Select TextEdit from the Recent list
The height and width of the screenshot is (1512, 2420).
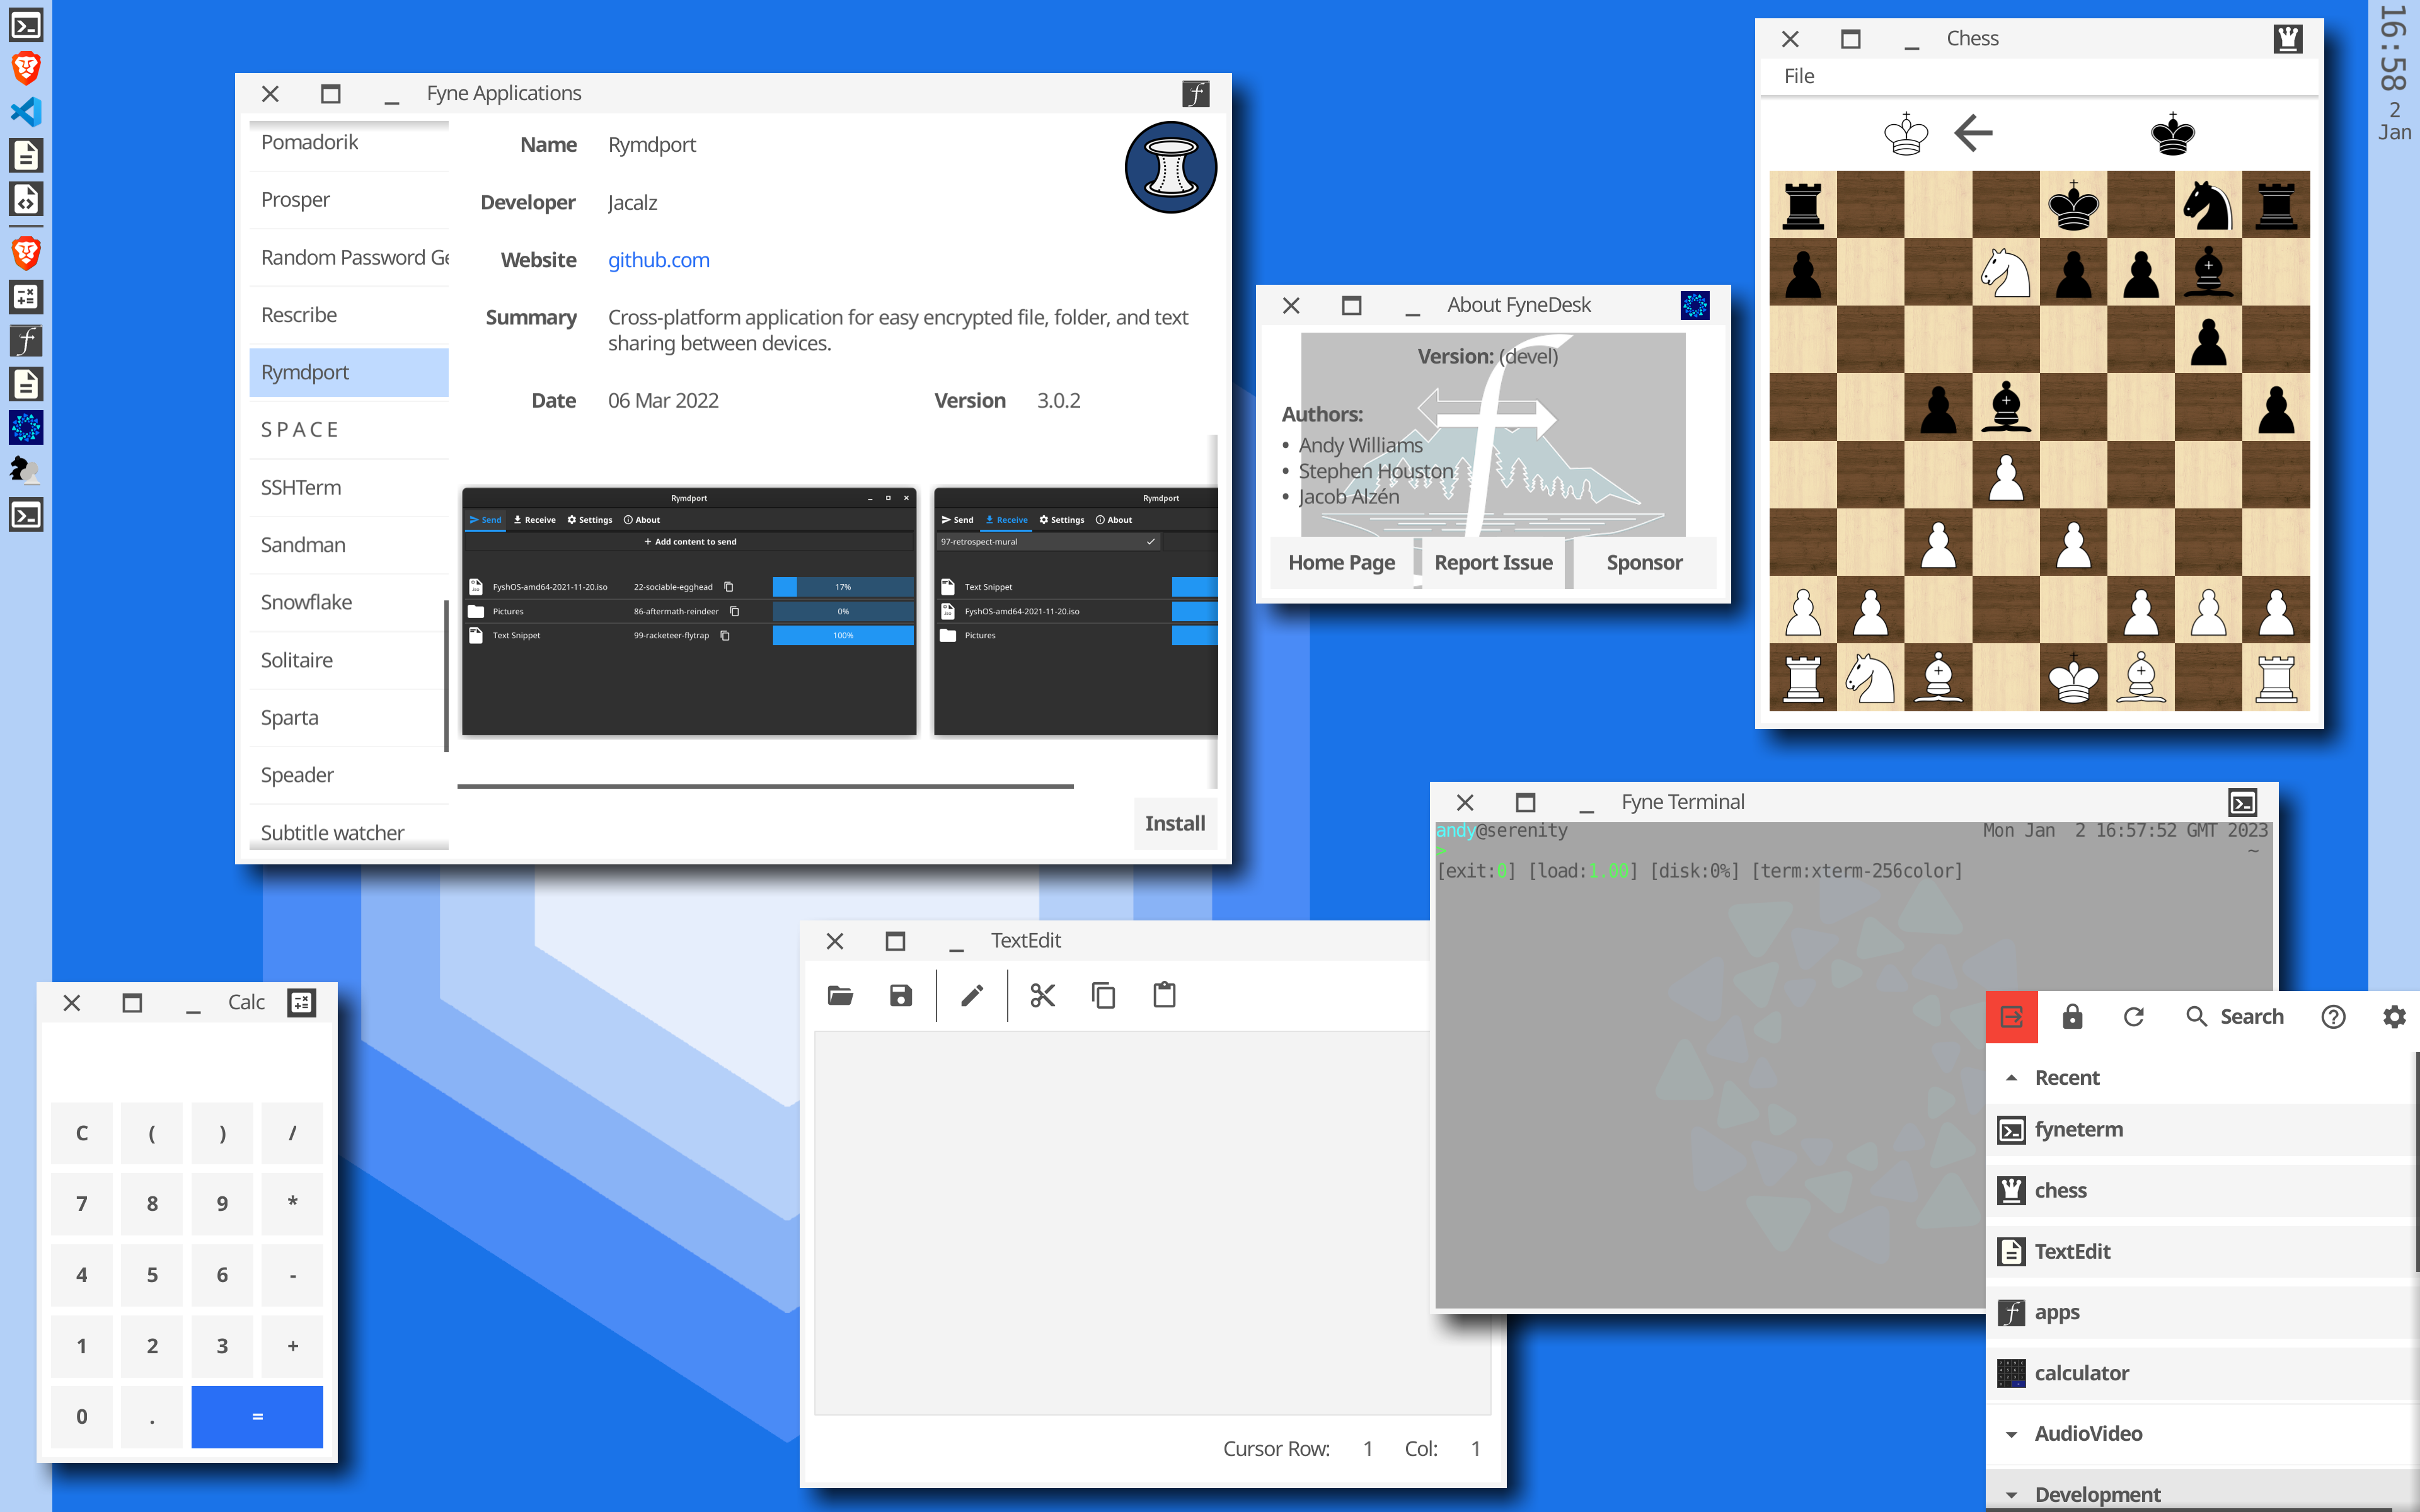coord(2201,1251)
